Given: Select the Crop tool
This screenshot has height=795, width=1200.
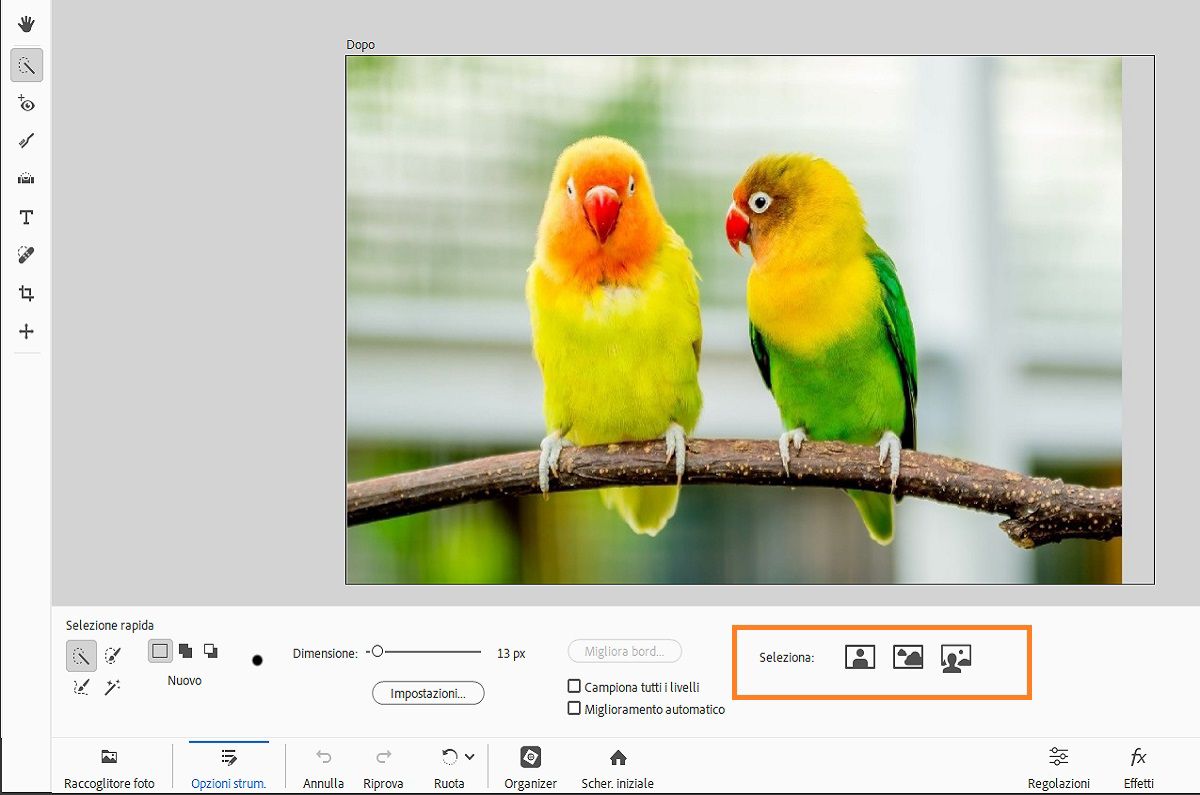Looking at the screenshot, I should [x=26, y=293].
